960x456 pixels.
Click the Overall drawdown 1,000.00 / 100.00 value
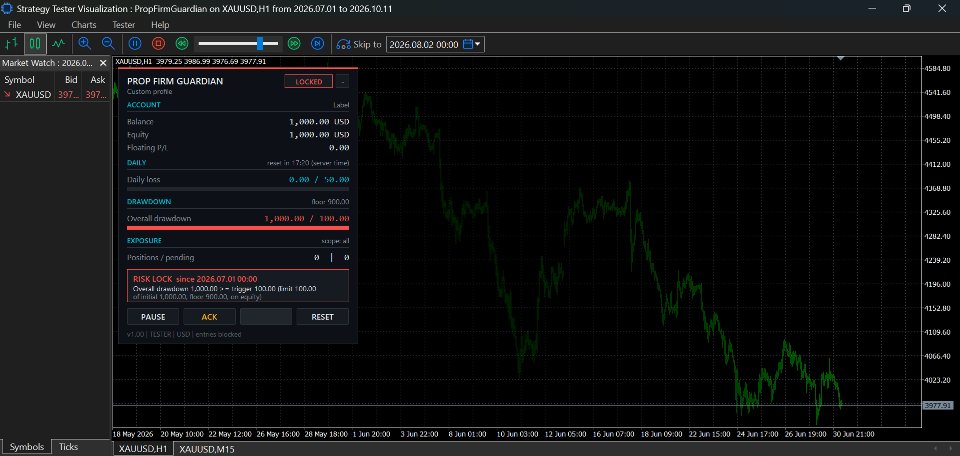click(307, 219)
